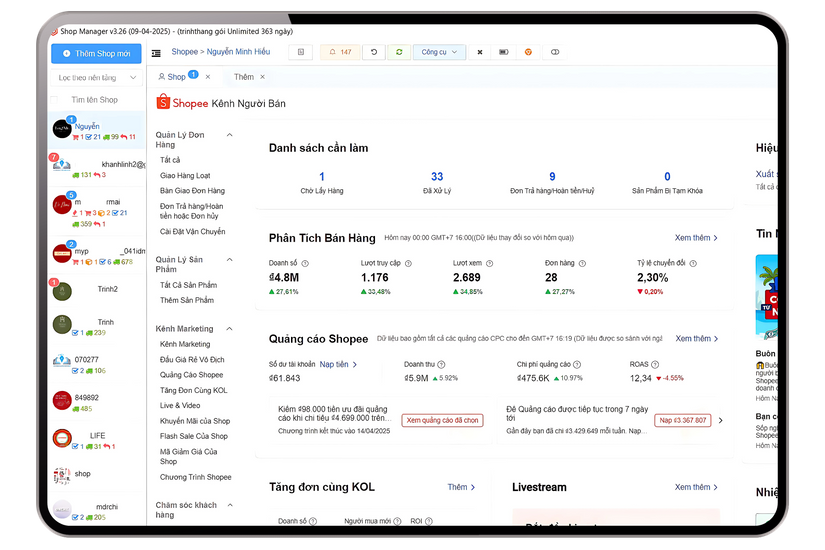825x550 pixels.
Task: Collapse the Kênh Marketing section
Action: point(229,328)
